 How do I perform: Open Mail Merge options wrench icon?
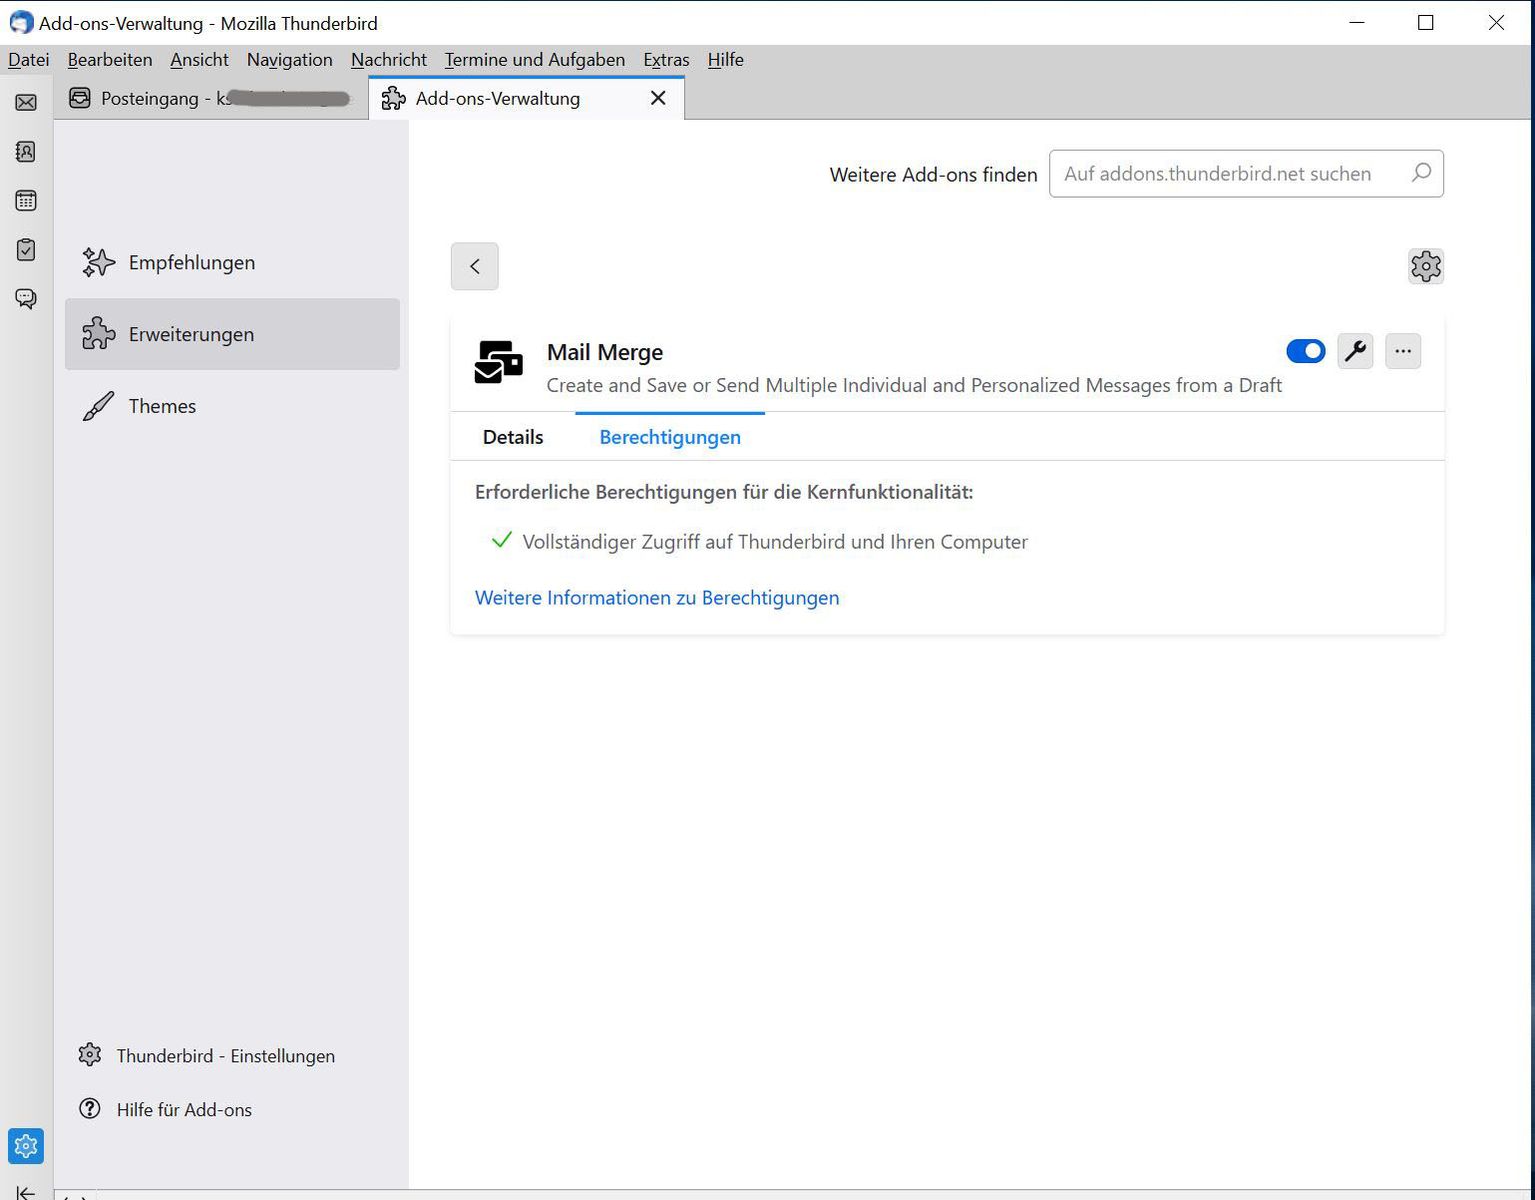pyautogui.click(x=1355, y=351)
